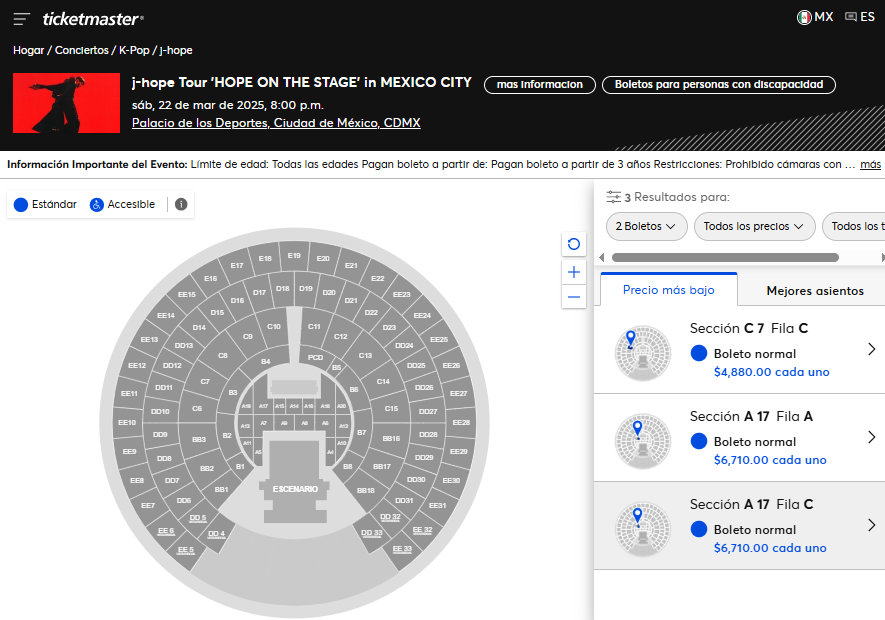Click the j-hope event poster image
Screen dimensions: 885x620
click(67, 103)
